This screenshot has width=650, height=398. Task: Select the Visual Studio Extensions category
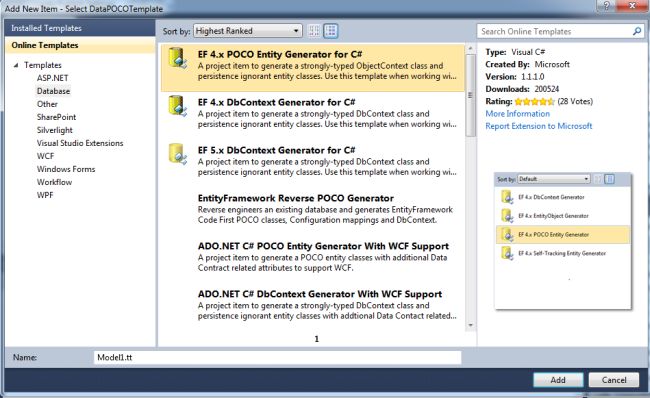click(80, 143)
